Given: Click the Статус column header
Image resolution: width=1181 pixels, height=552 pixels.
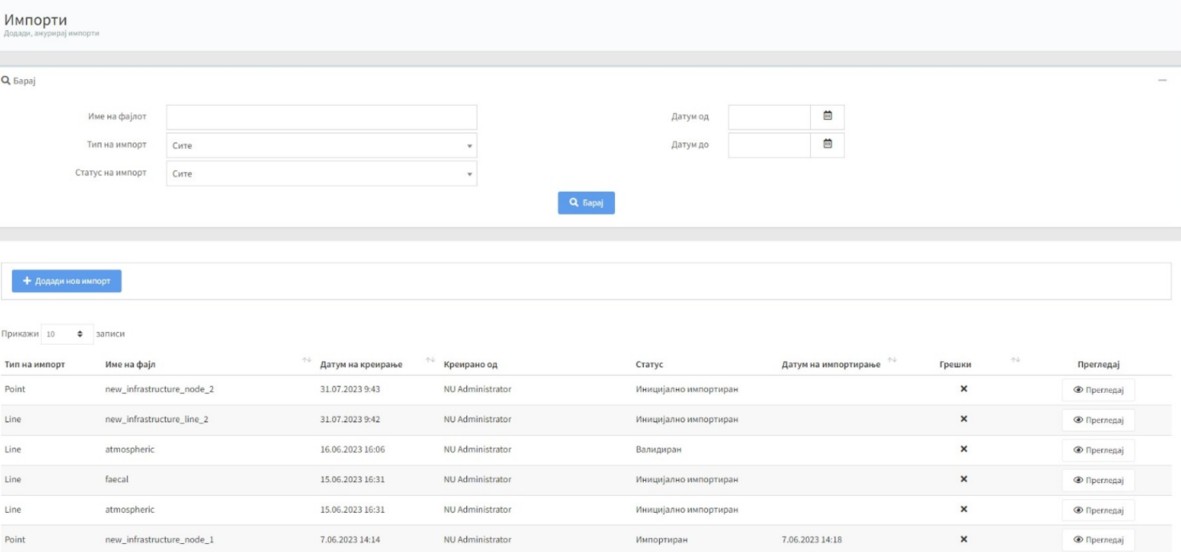Looking at the screenshot, I should coord(649,364).
